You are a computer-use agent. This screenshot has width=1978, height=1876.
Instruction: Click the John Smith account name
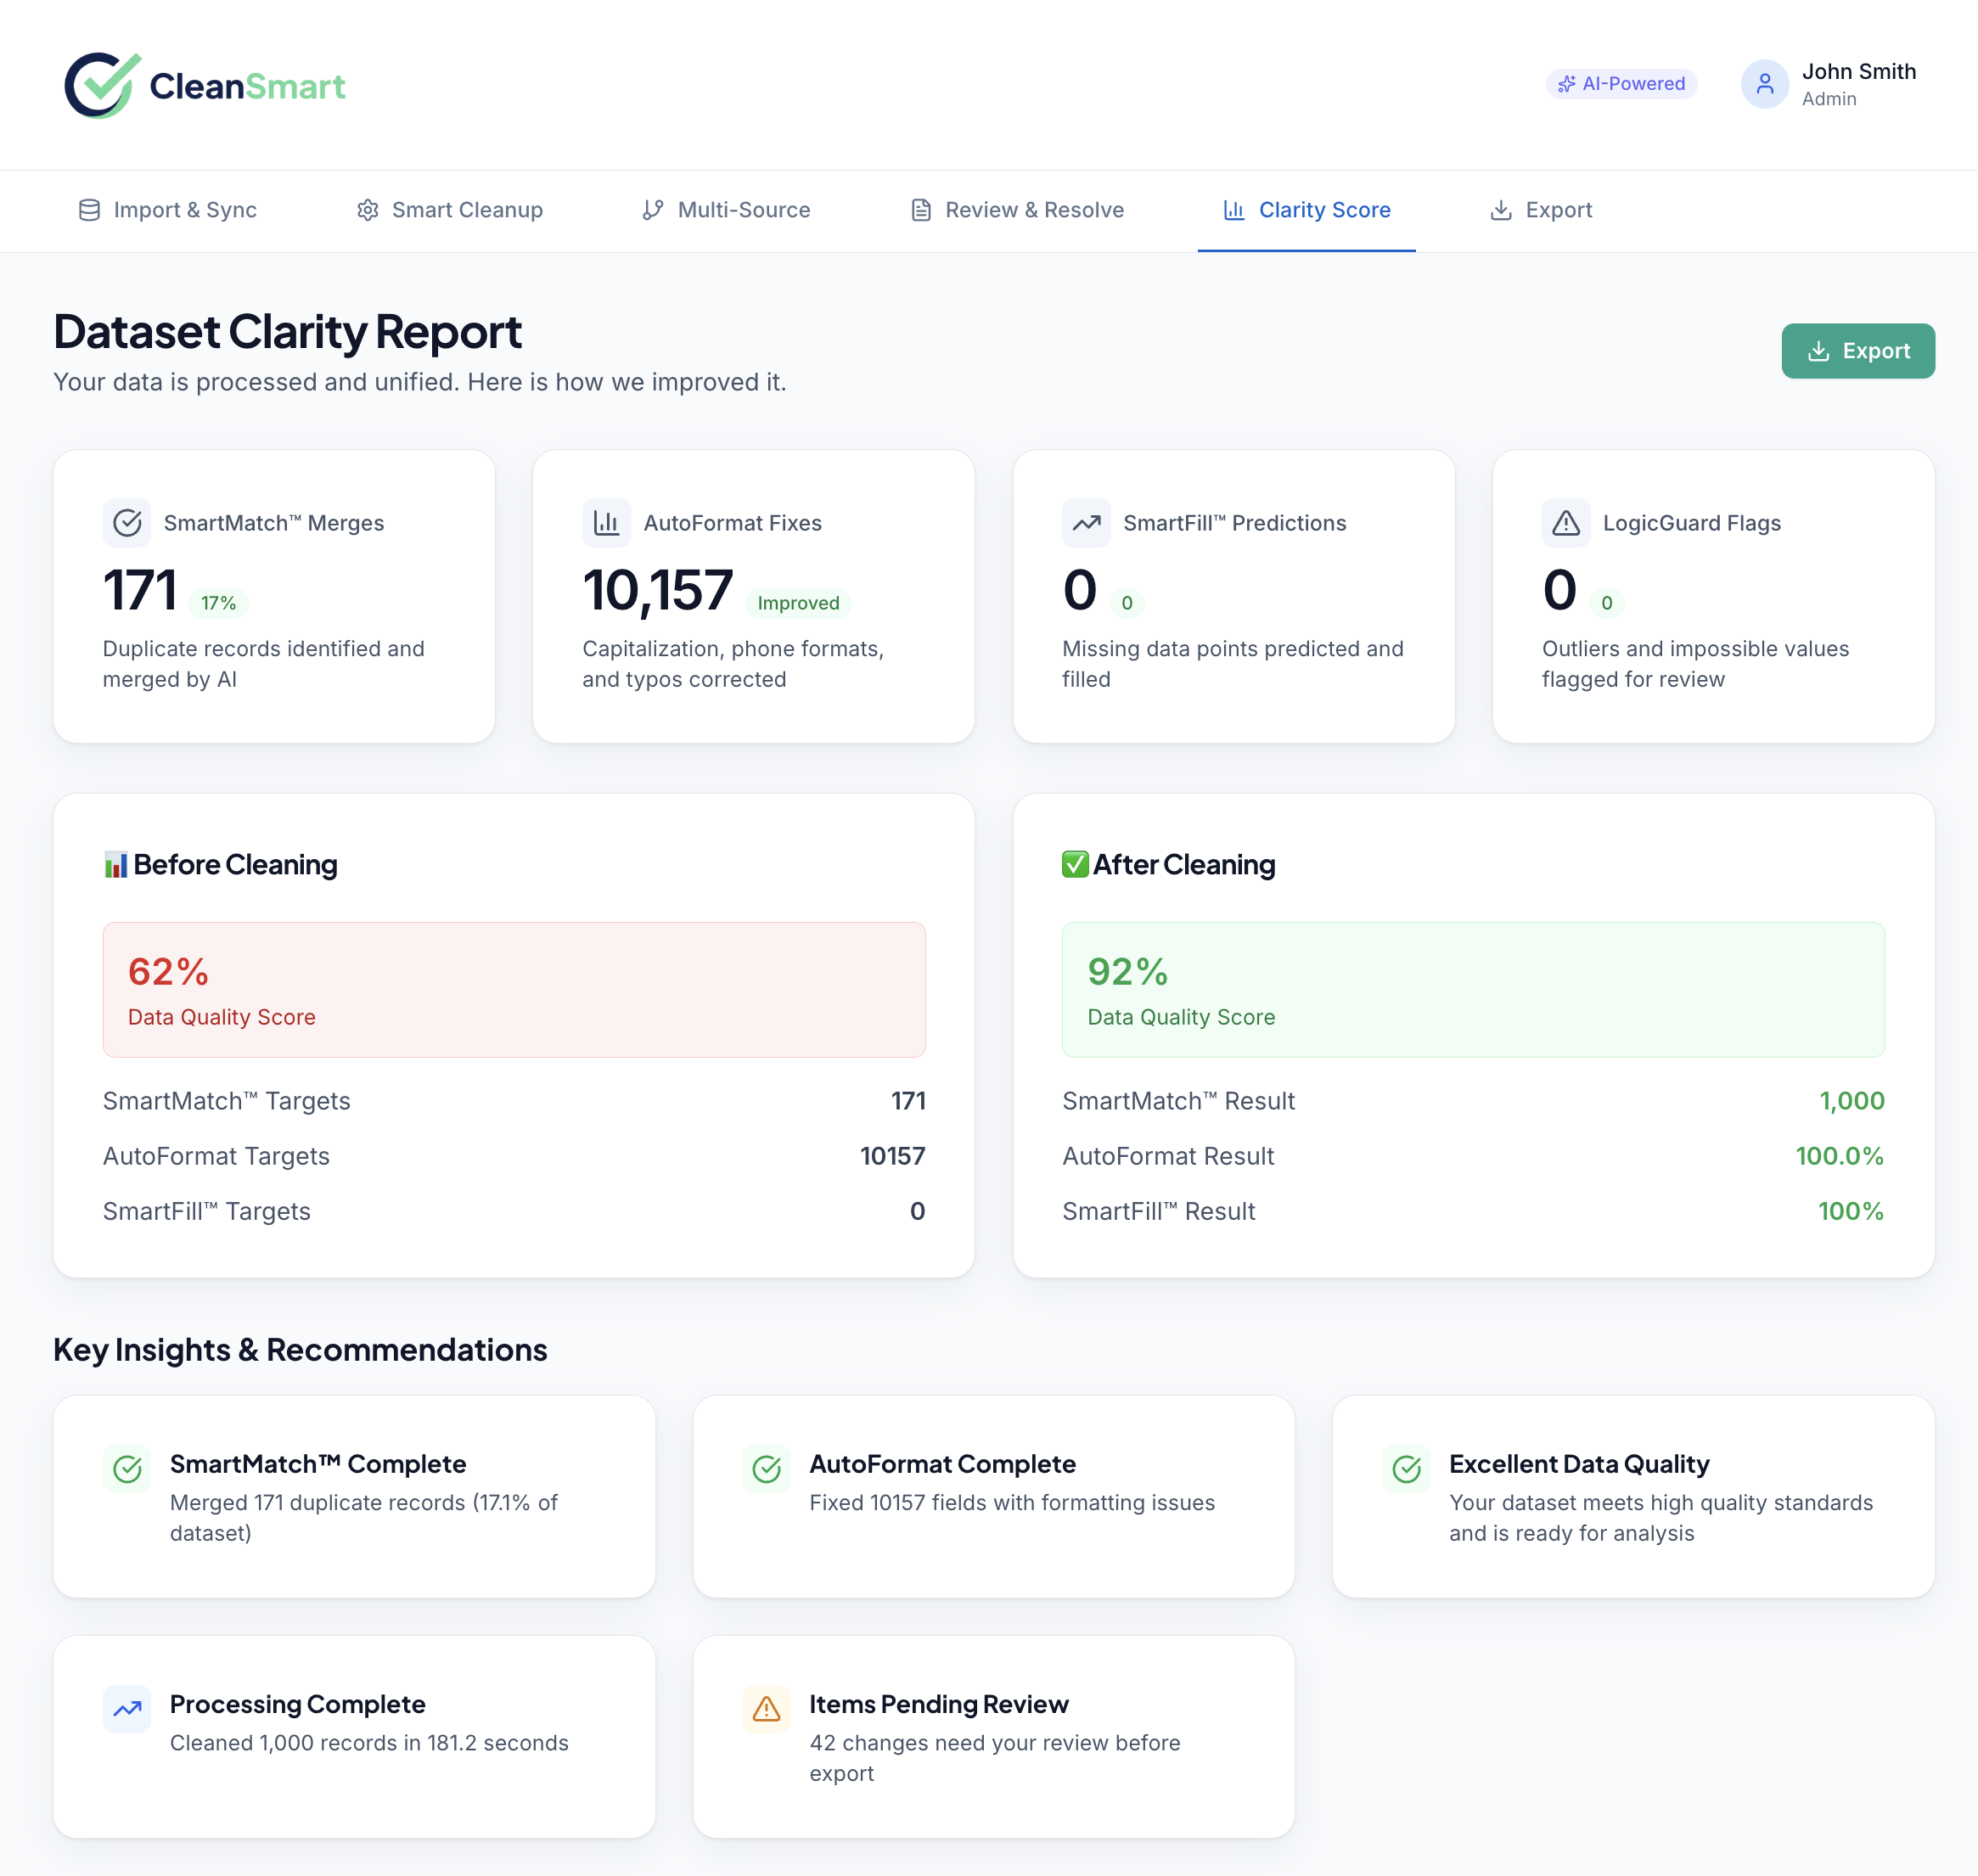tap(1859, 72)
